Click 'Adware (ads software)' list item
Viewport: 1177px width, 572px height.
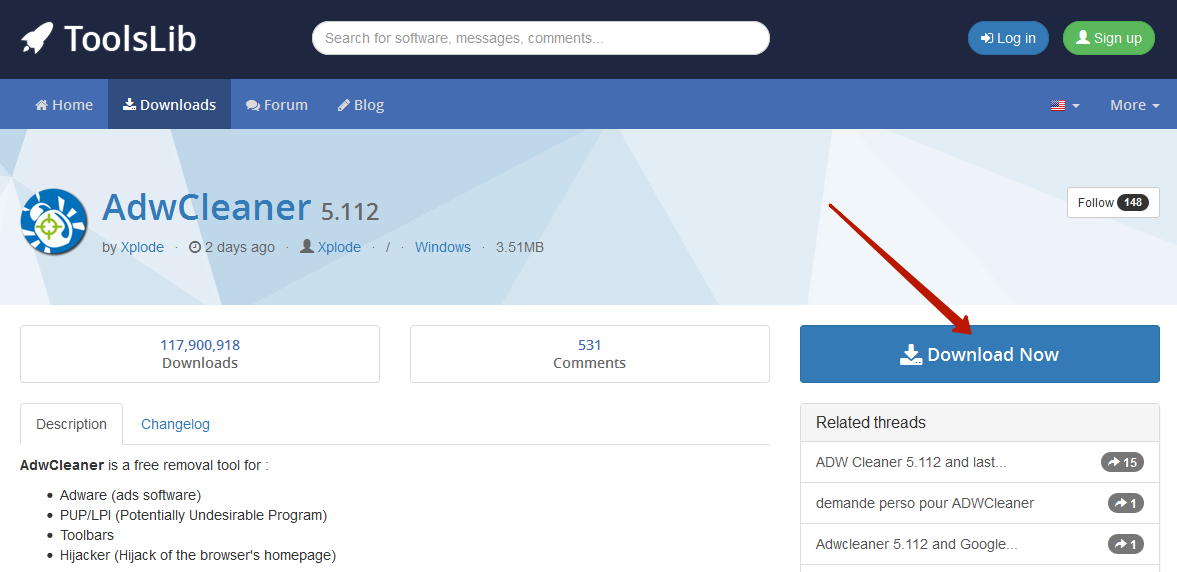(x=131, y=495)
